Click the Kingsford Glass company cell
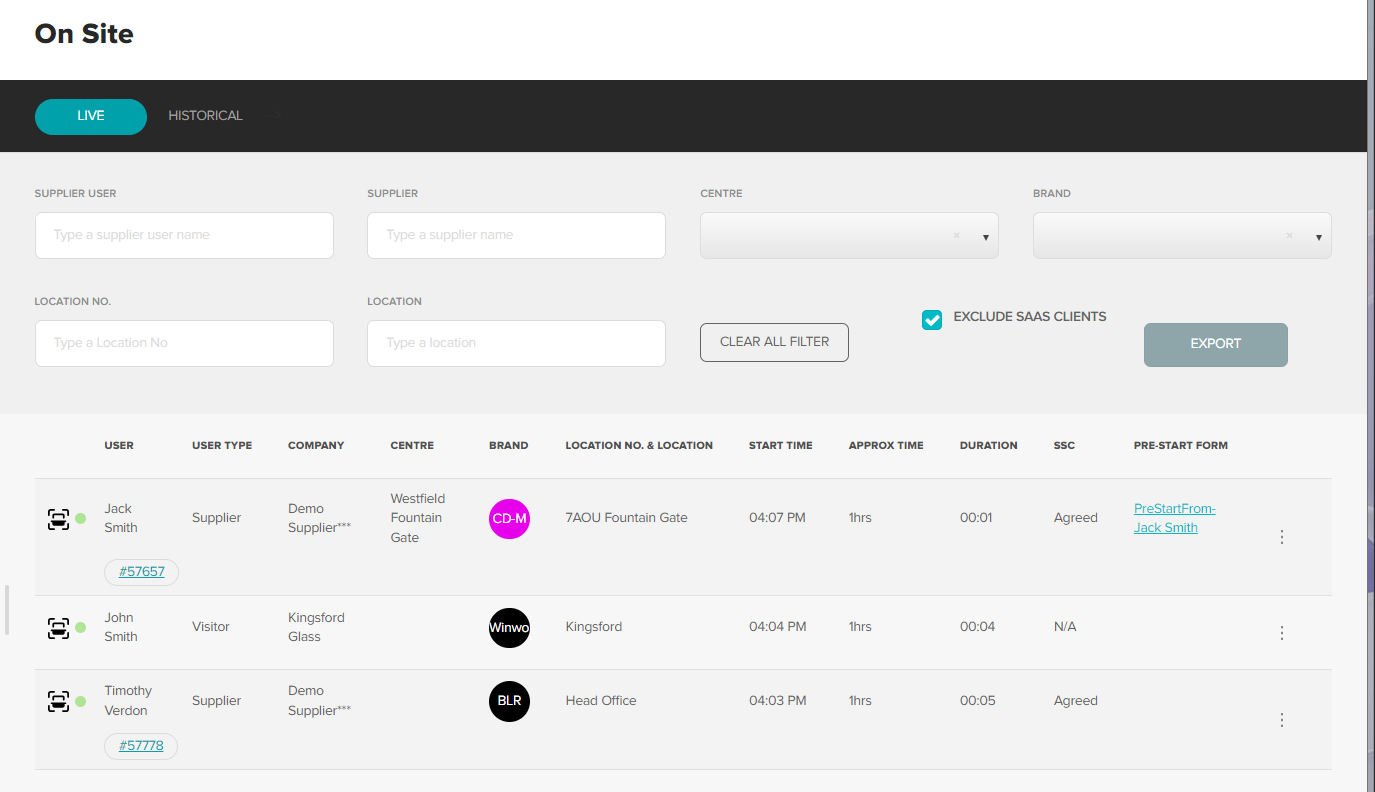This screenshot has height=792, width=1375. click(316, 627)
